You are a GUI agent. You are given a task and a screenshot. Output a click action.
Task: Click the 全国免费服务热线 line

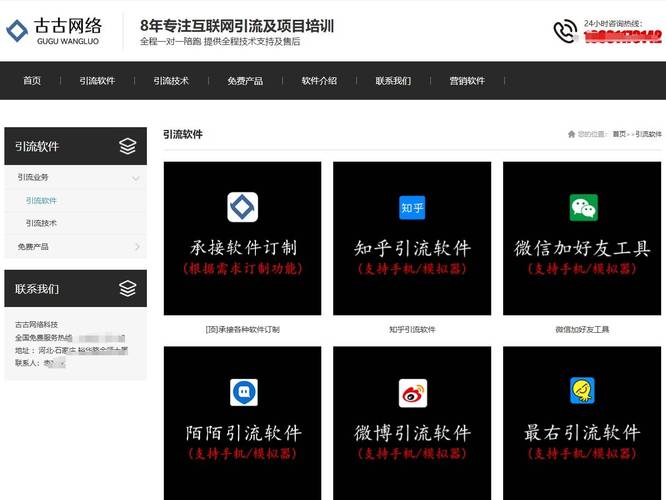pyautogui.click(x=70, y=338)
